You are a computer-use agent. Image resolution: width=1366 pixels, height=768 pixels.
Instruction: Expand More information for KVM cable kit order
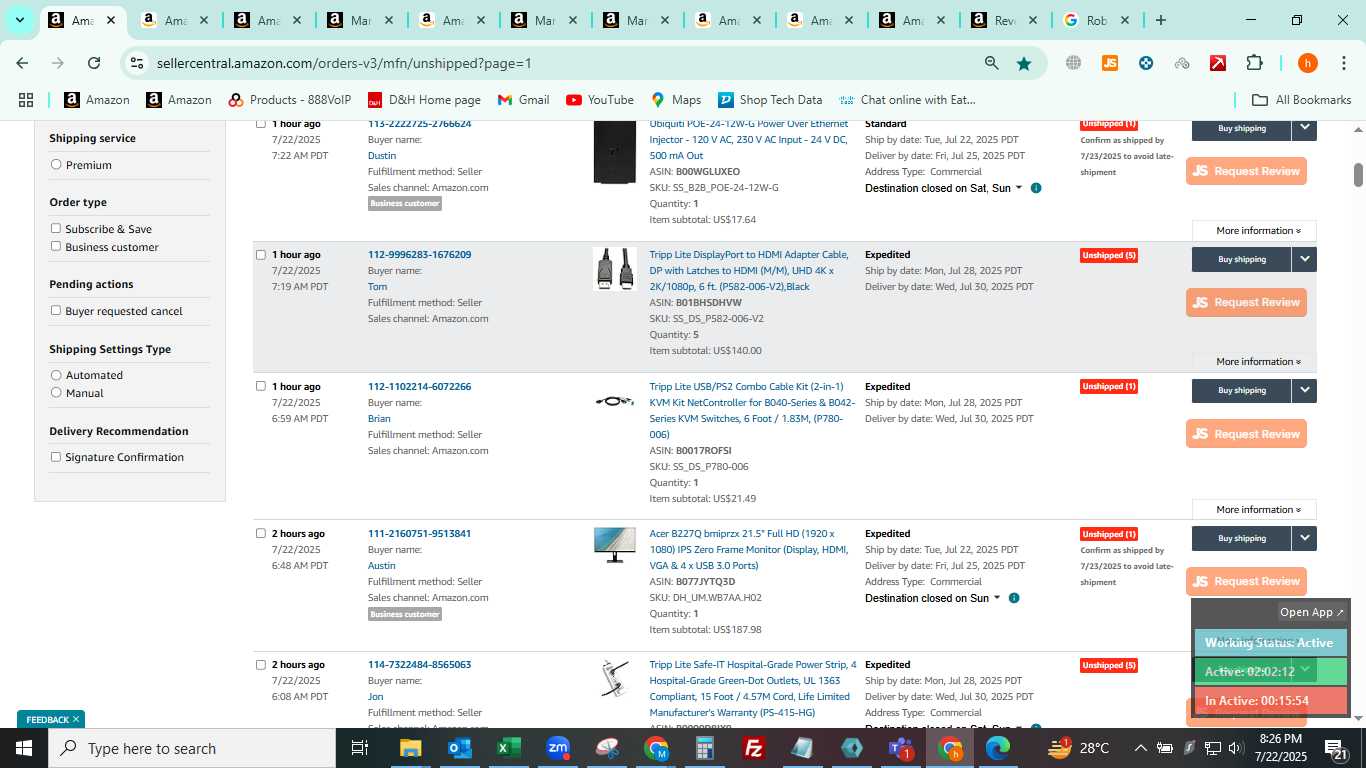[1254, 510]
